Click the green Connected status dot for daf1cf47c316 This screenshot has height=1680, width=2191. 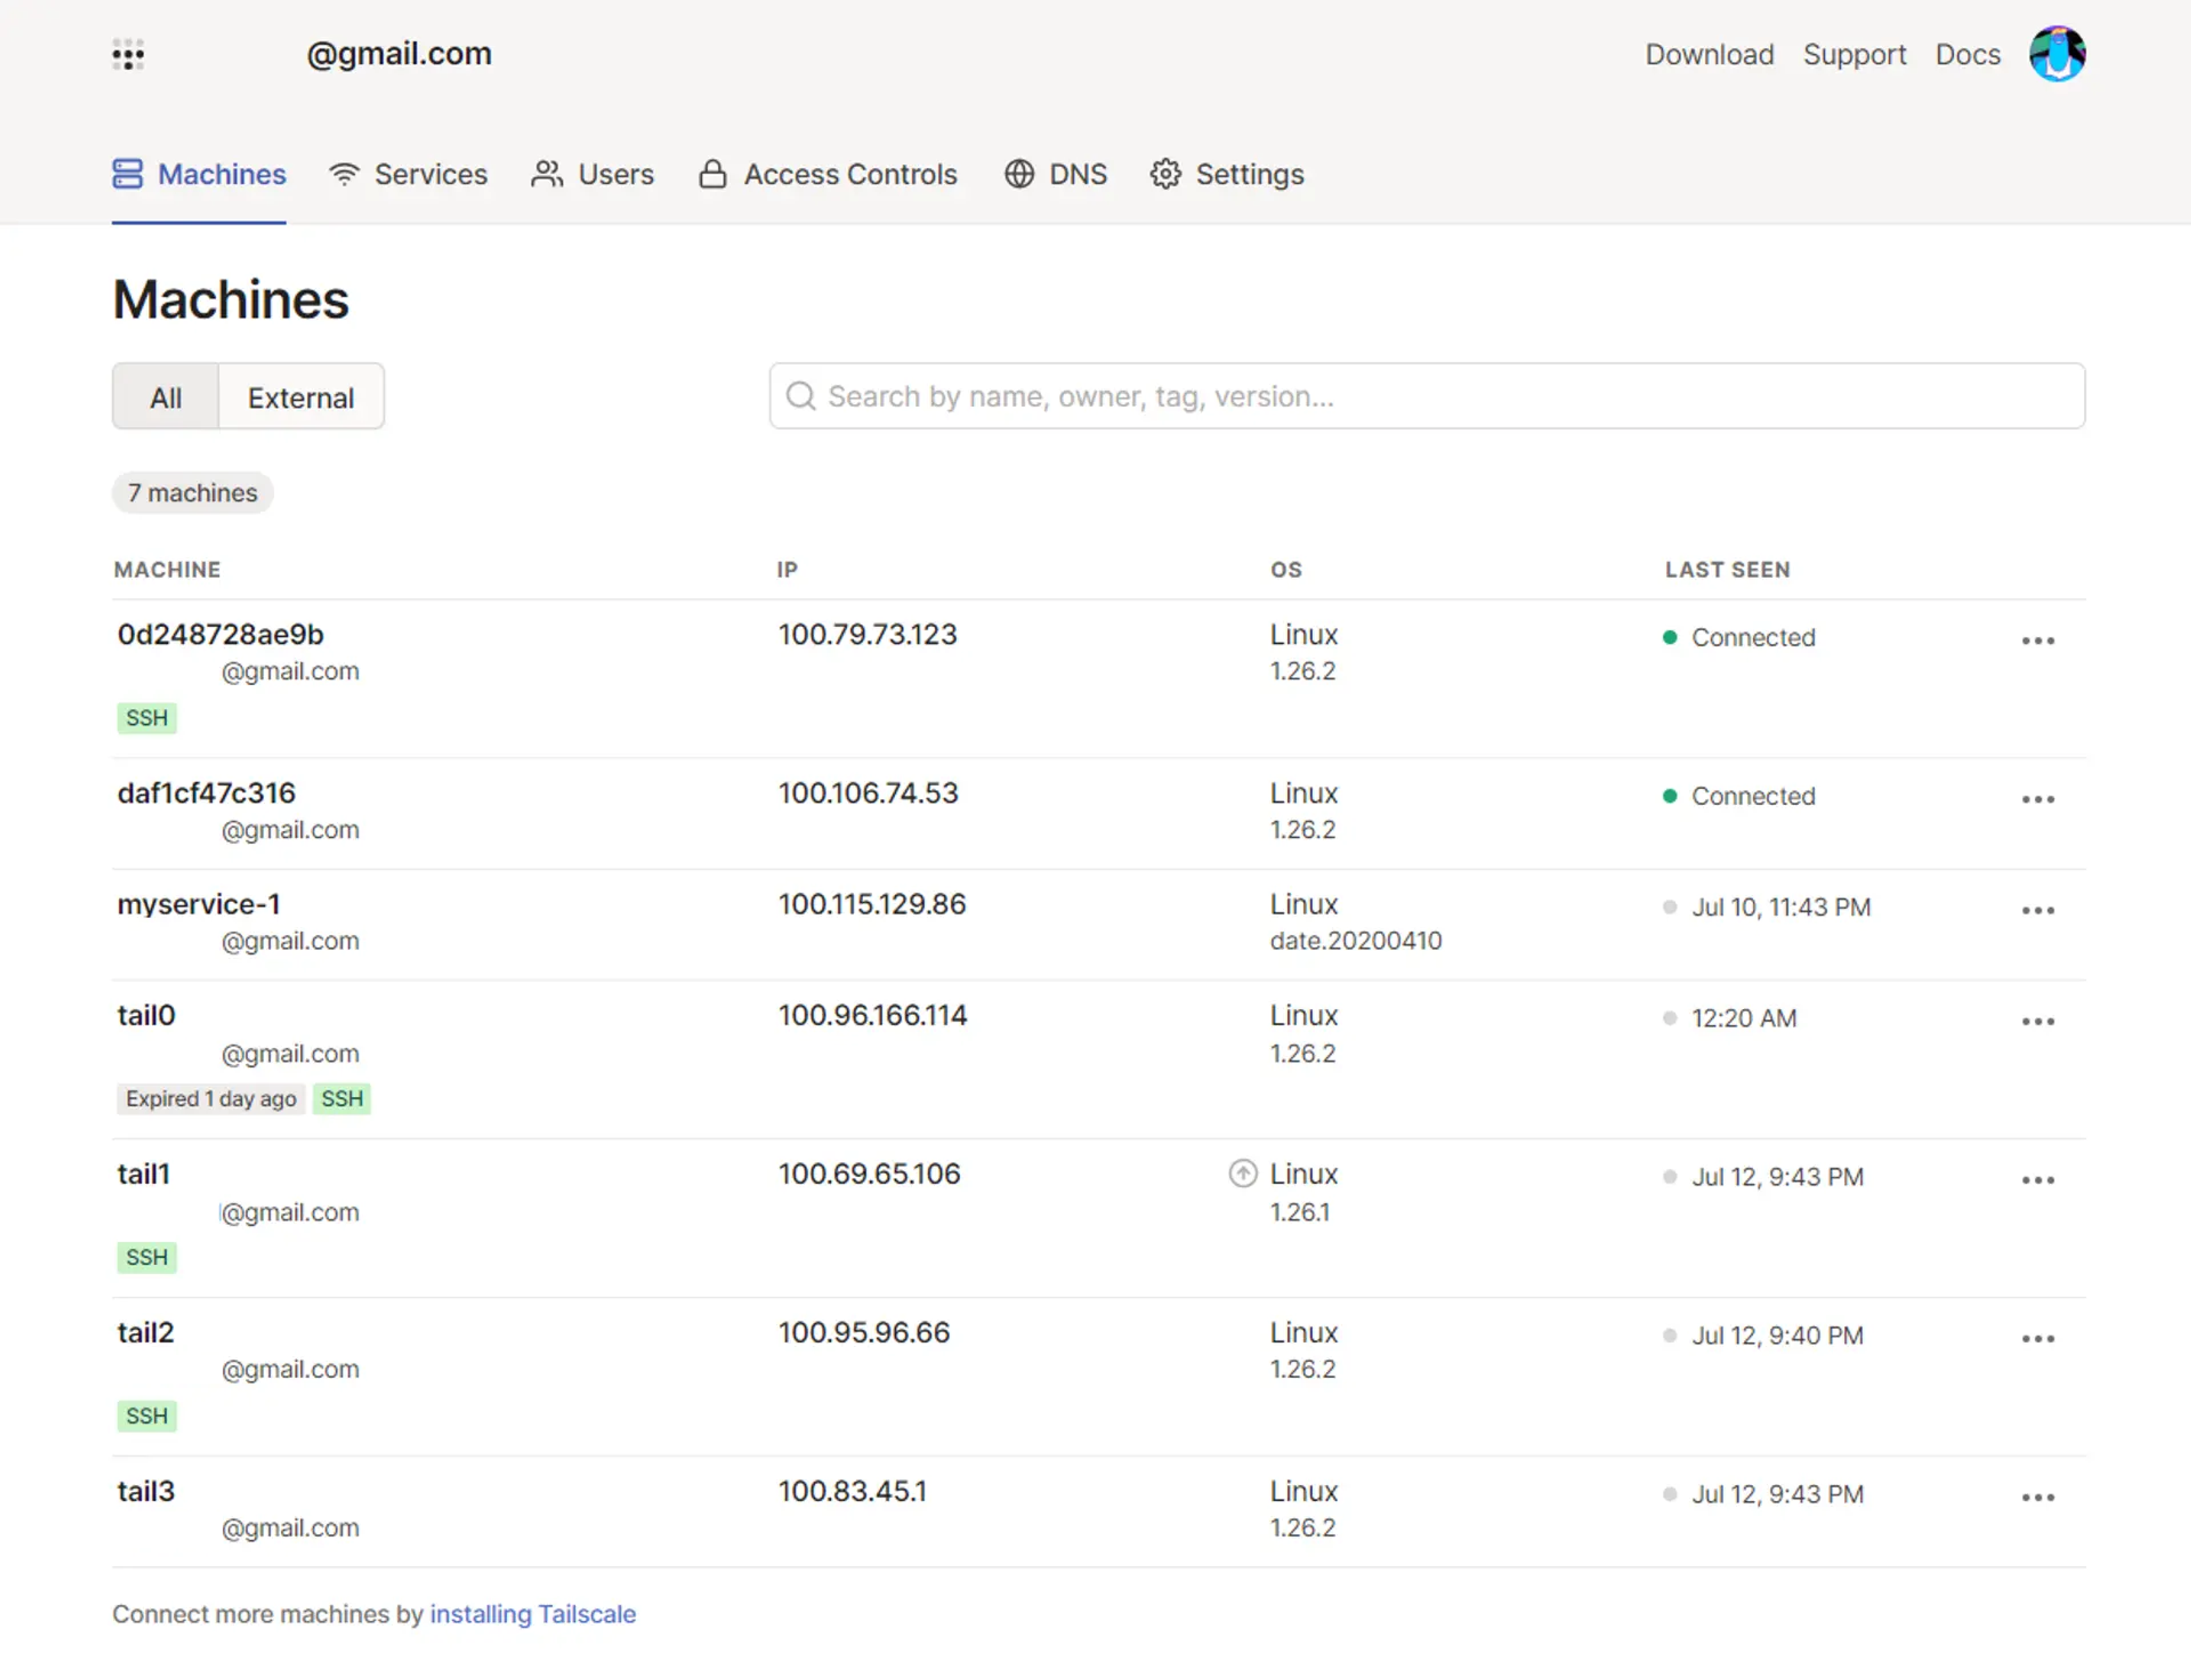pyautogui.click(x=1669, y=796)
